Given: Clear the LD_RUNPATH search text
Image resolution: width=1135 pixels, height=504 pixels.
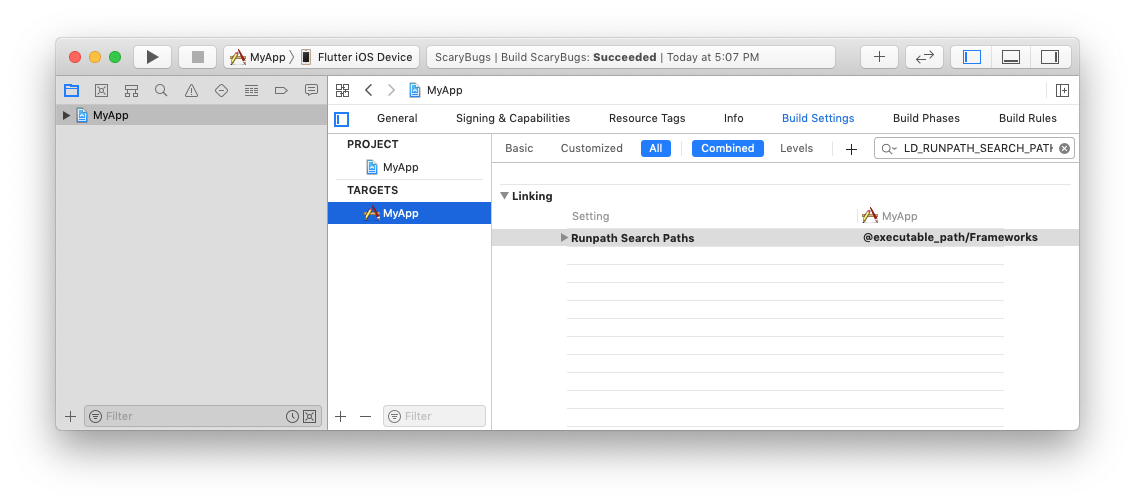Looking at the screenshot, I should (x=1064, y=148).
